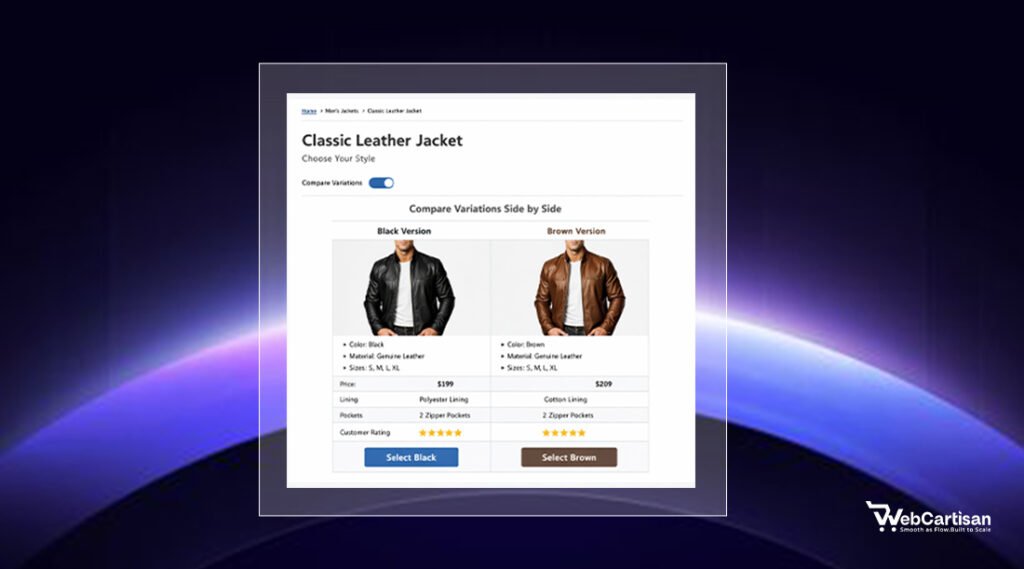The width and height of the screenshot is (1024, 569).
Task: Open the brown leather jacket image
Action: 569,287
